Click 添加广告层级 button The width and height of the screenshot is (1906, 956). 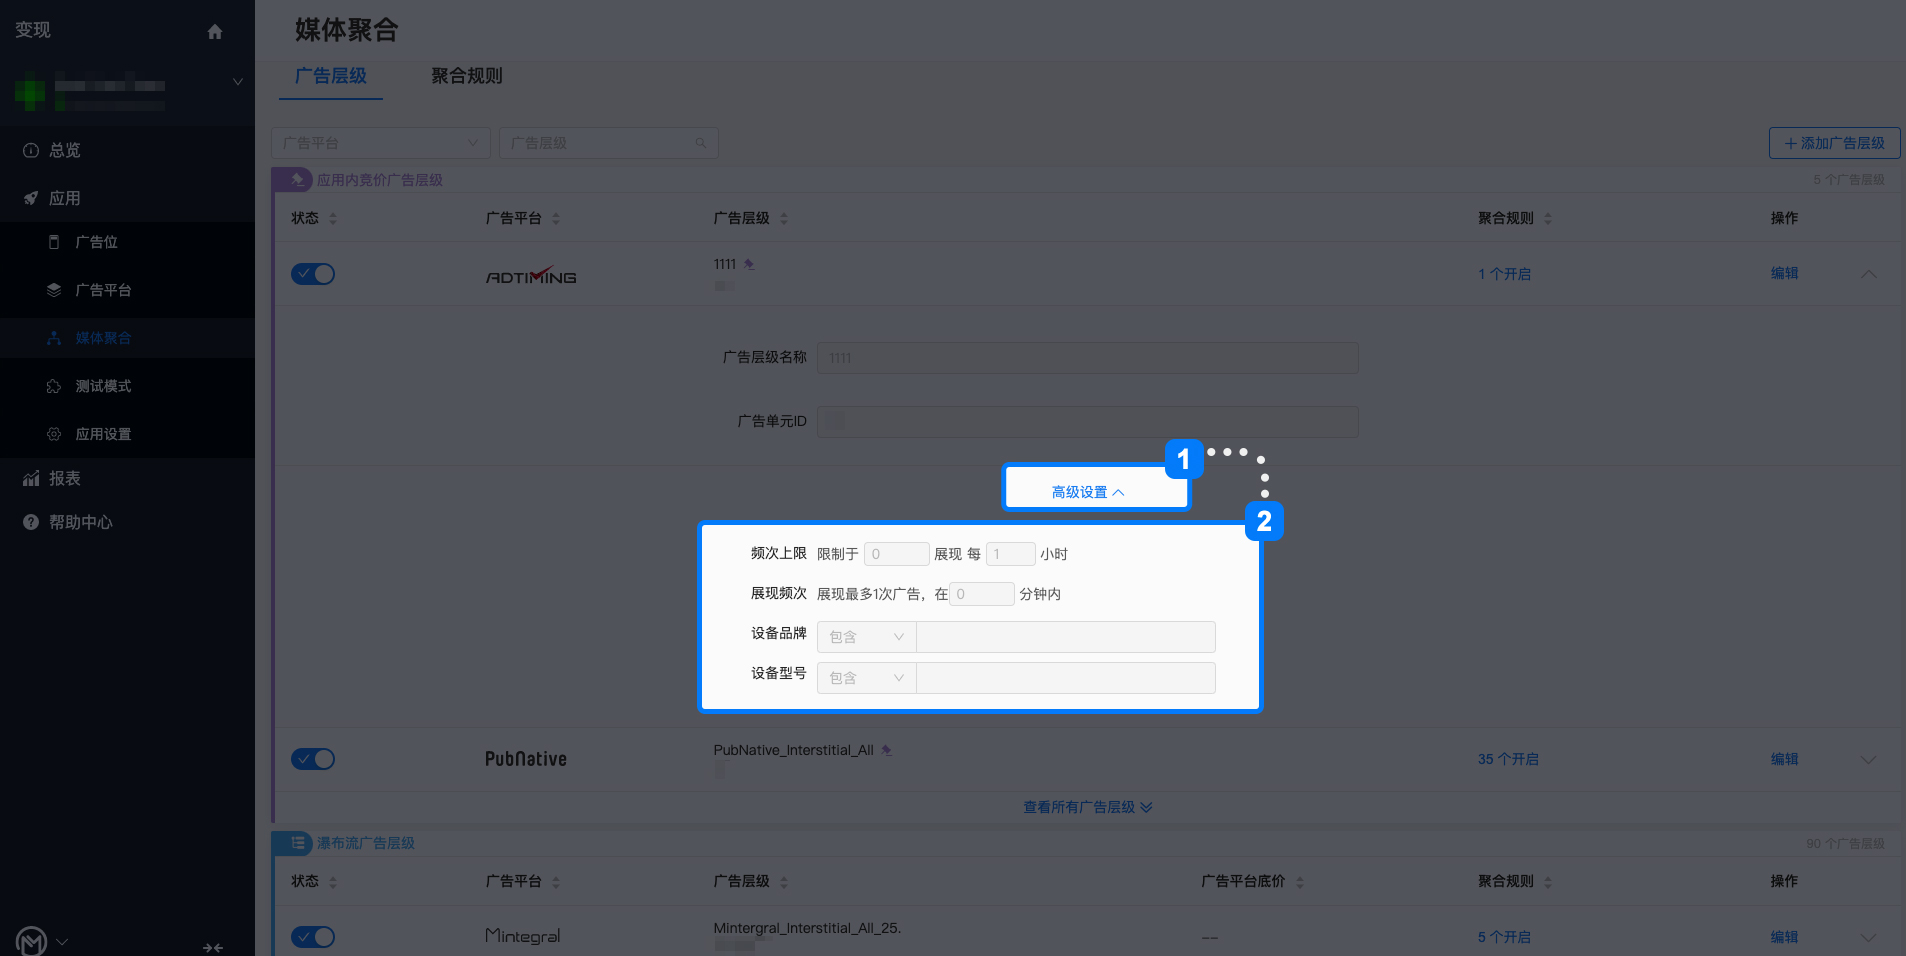tap(1835, 143)
